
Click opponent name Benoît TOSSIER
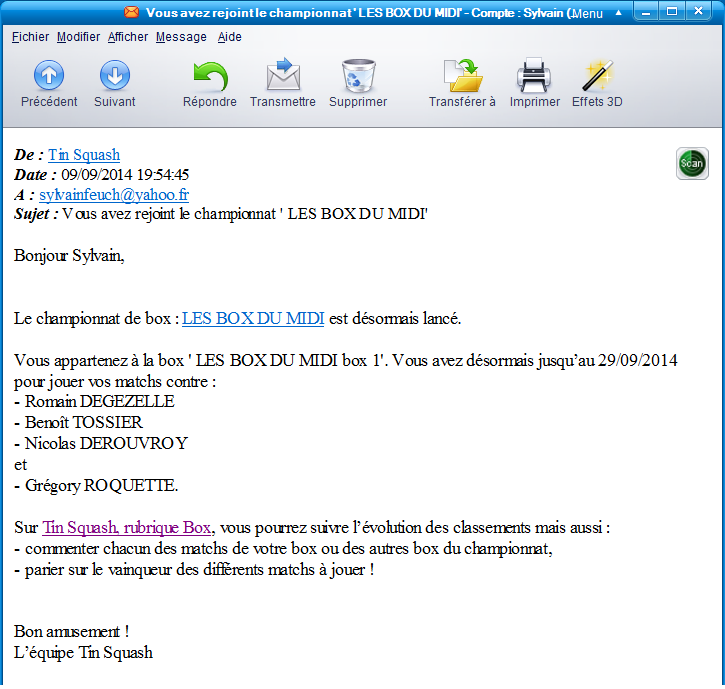coord(84,423)
